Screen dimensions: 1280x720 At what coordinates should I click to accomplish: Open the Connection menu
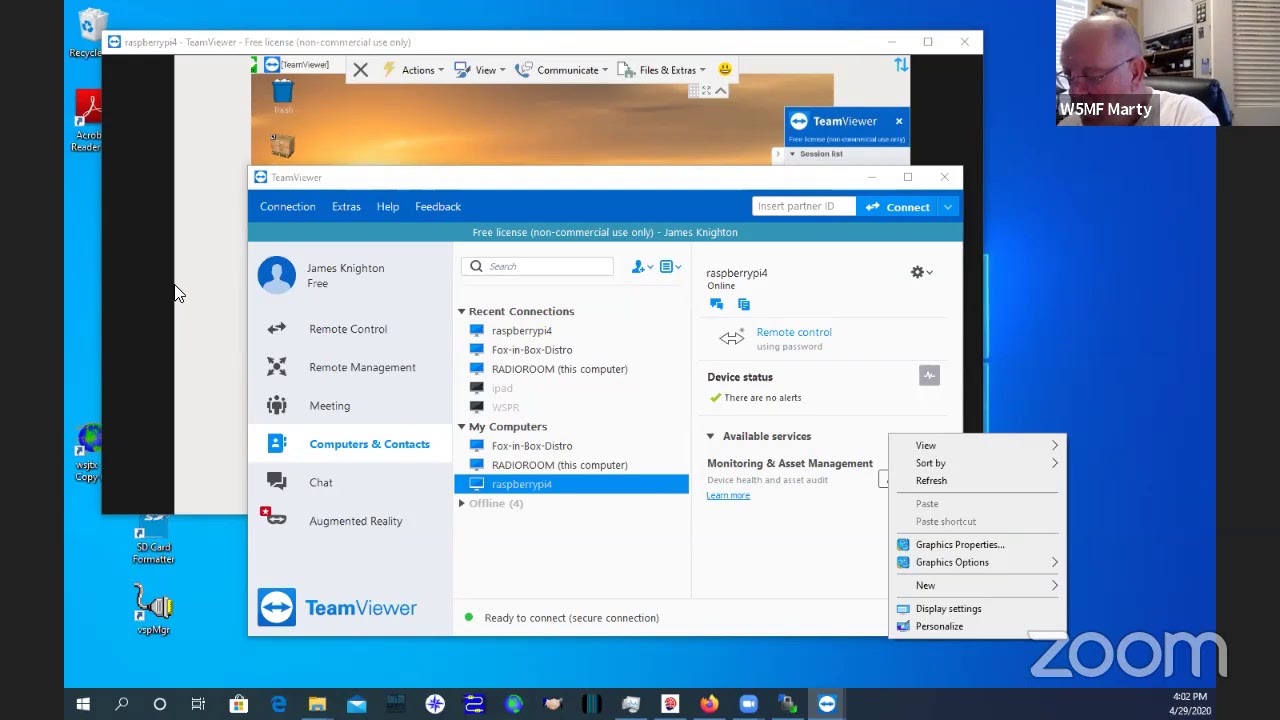pos(288,207)
